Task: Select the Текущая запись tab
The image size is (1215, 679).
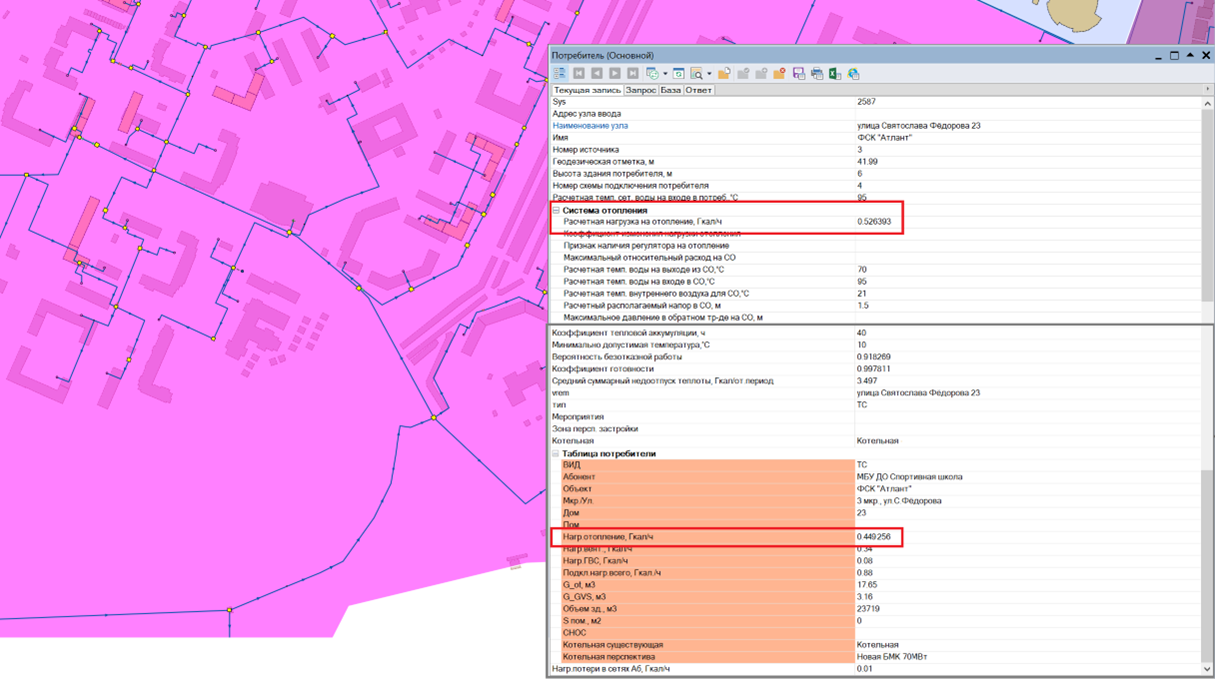Action: 588,90
